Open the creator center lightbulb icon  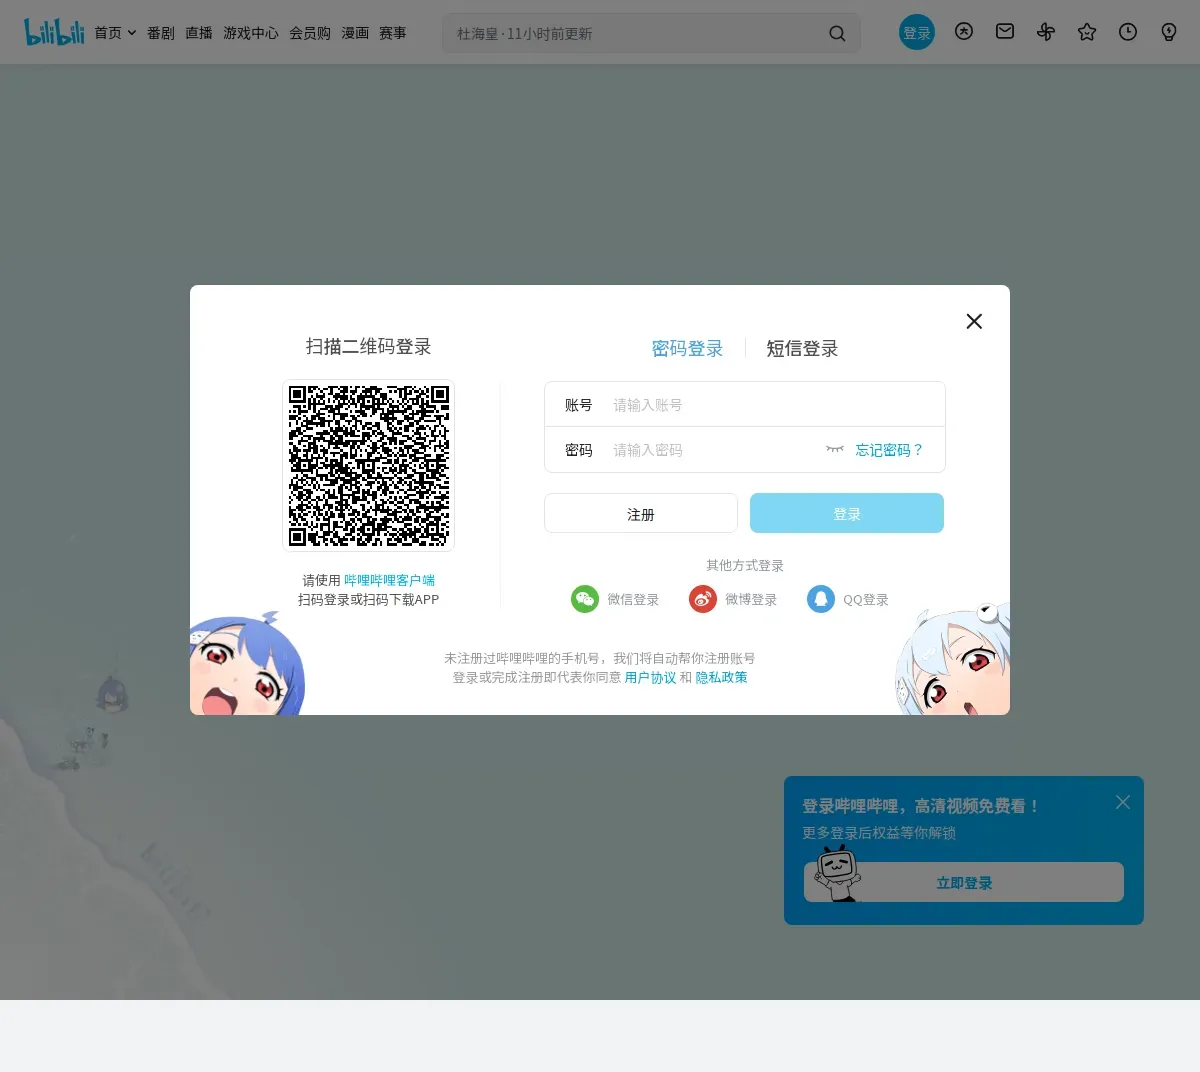tap(1169, 32)
